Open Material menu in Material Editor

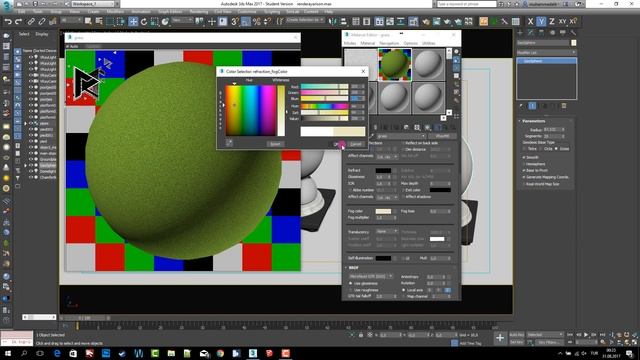367,43
